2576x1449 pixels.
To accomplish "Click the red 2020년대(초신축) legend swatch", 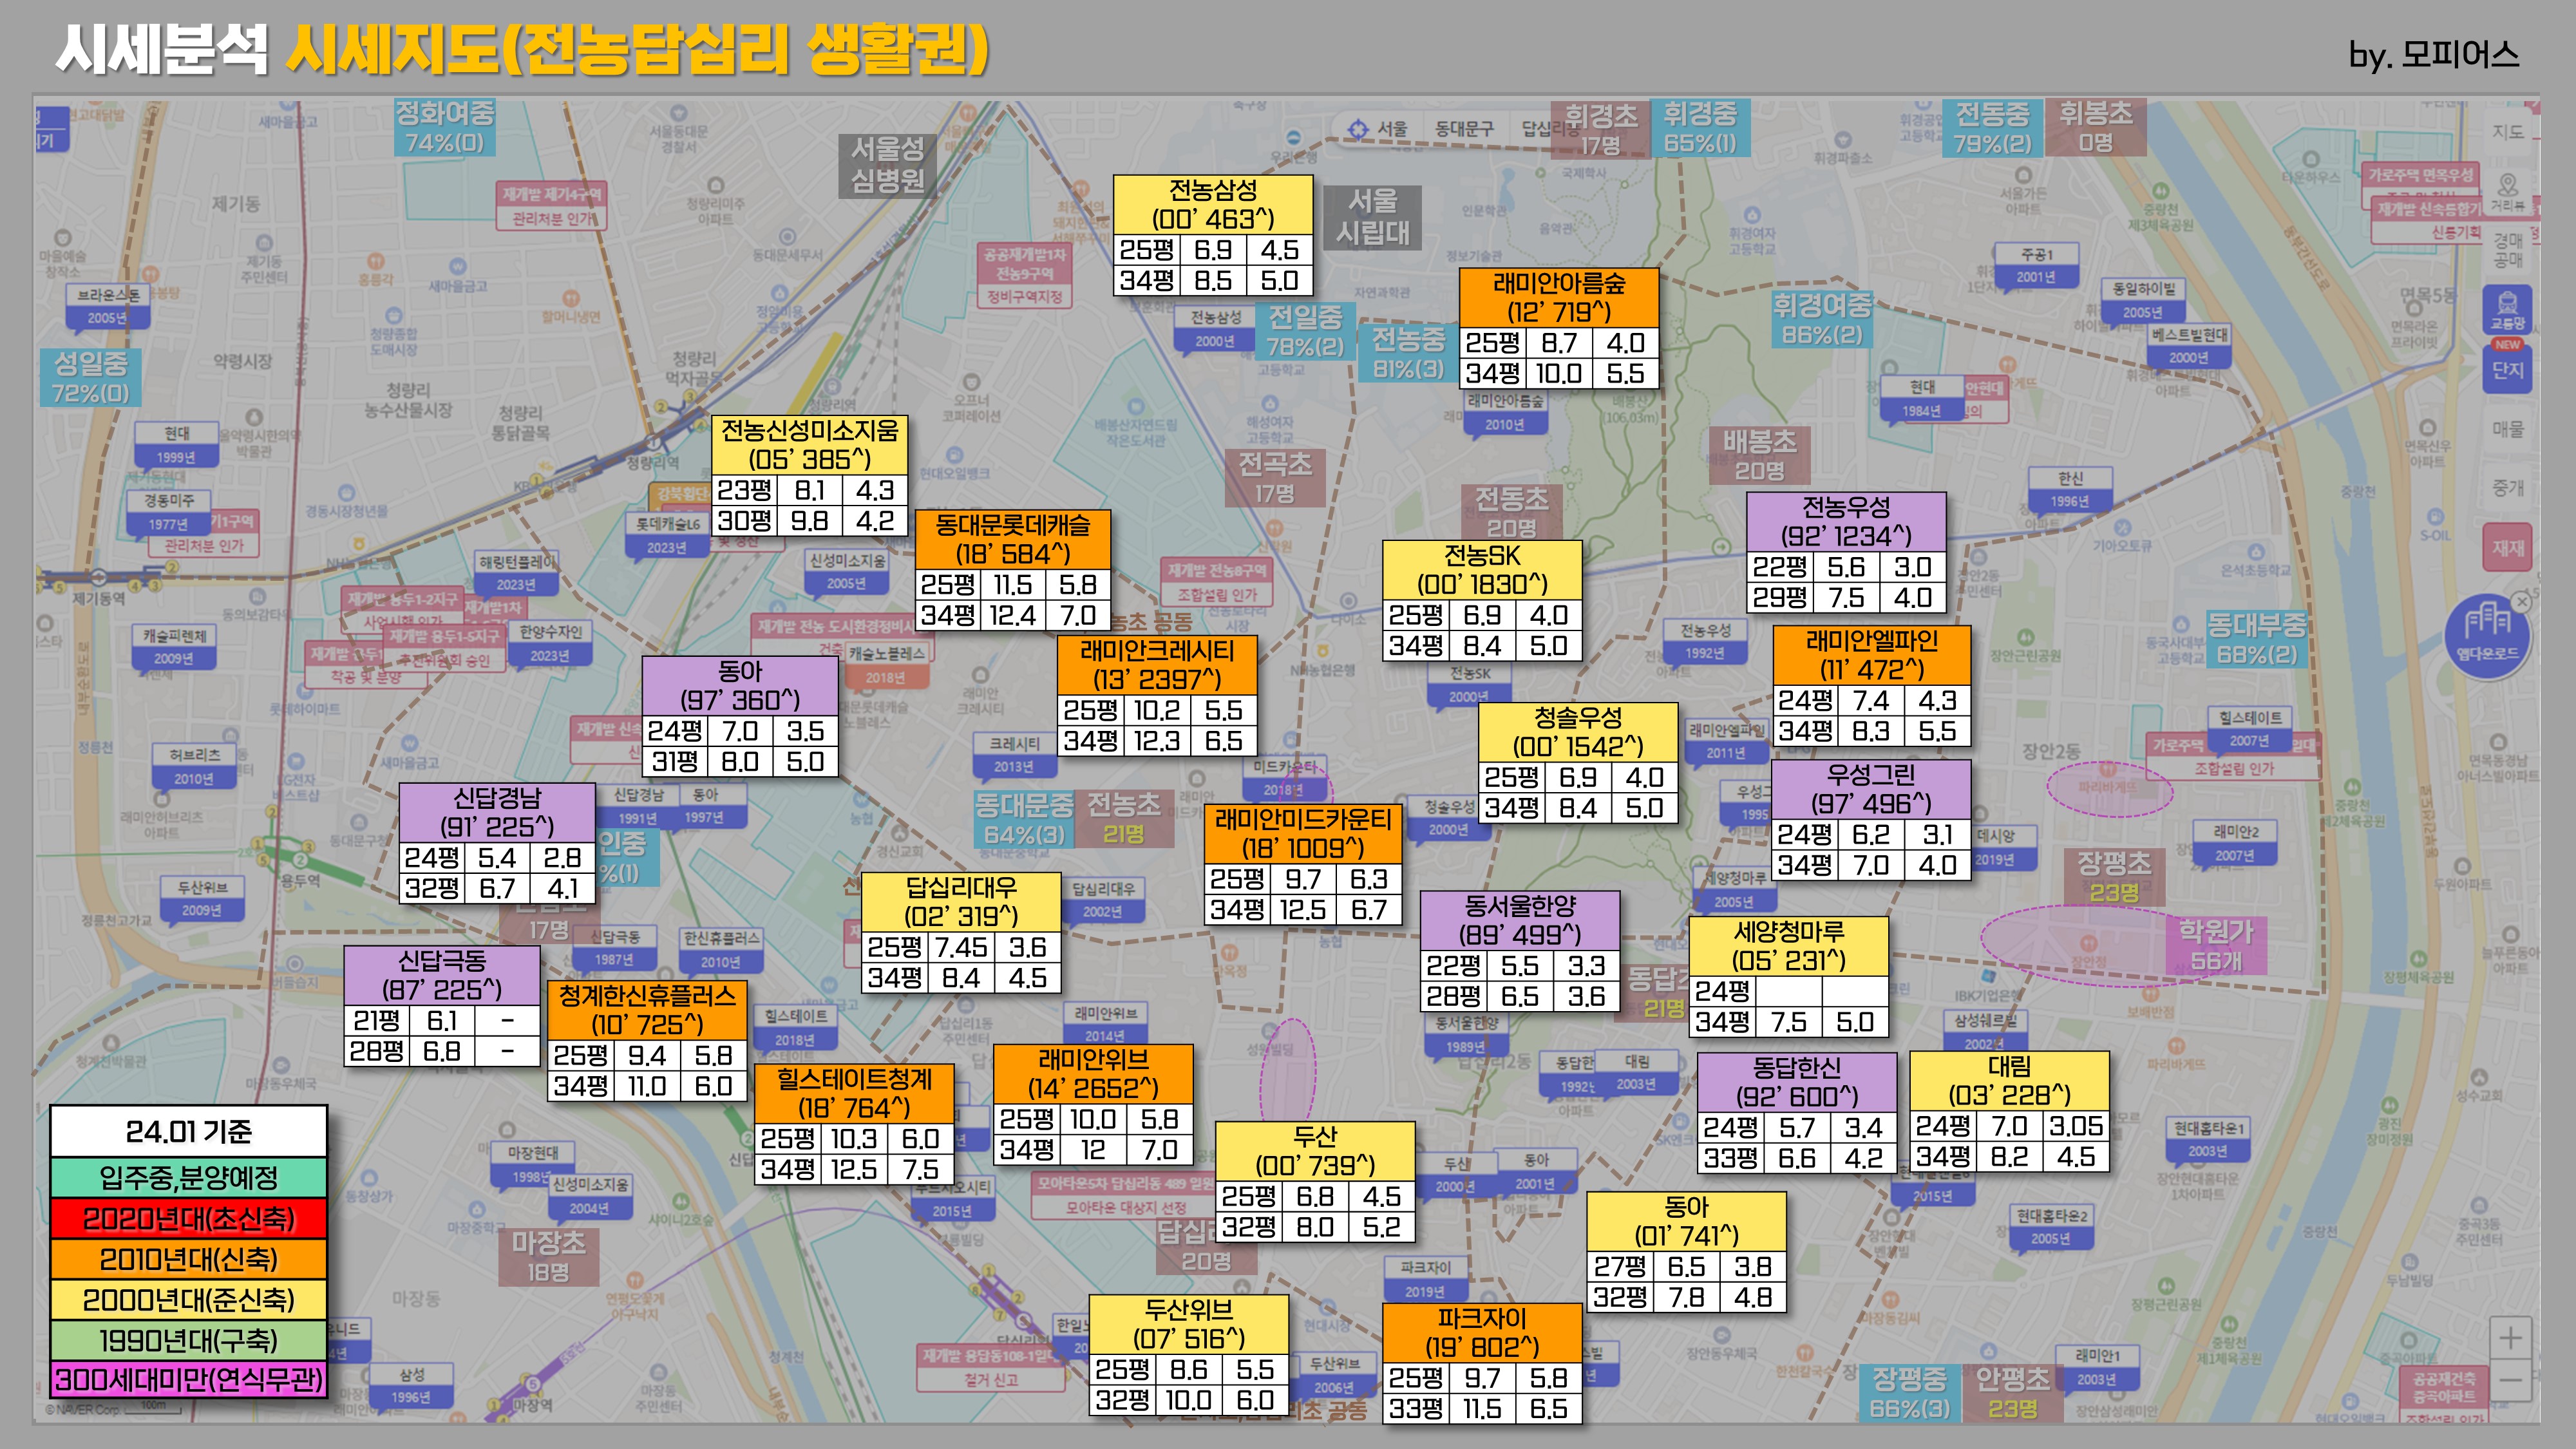I will point(189,1219).
